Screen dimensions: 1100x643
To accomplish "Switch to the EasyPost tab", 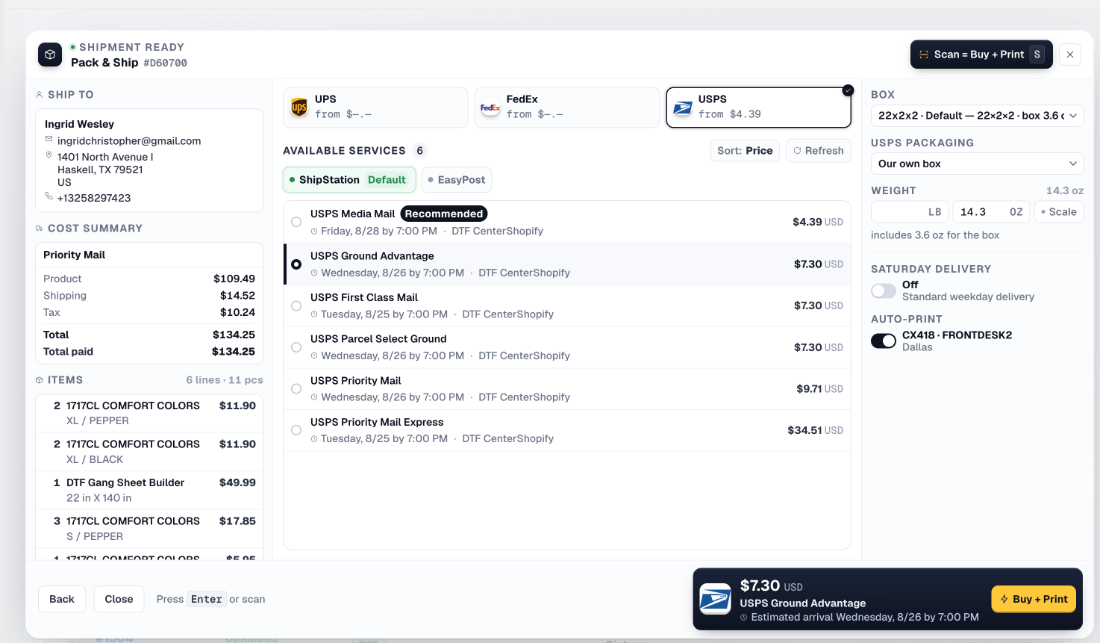I will pos(457,180).
